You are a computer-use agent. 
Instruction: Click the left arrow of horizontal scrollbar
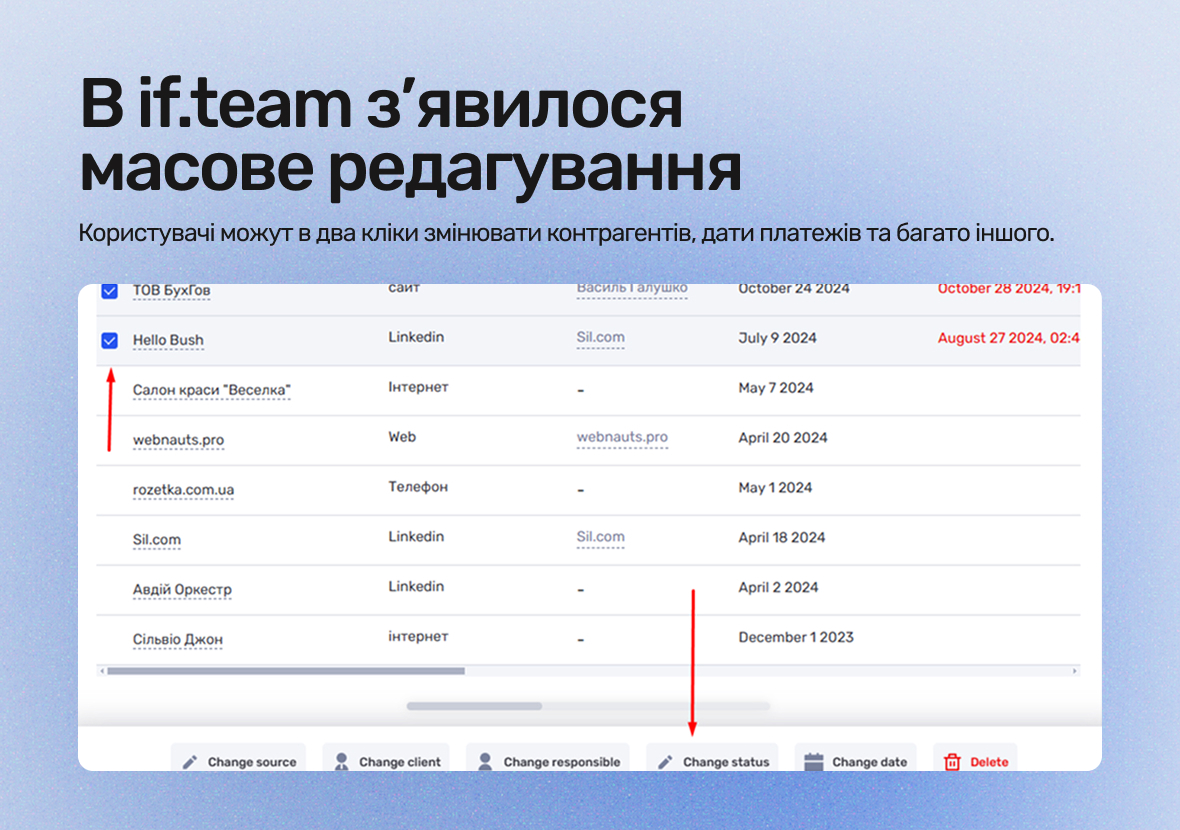pyautogui.click(x=102, y=670)
